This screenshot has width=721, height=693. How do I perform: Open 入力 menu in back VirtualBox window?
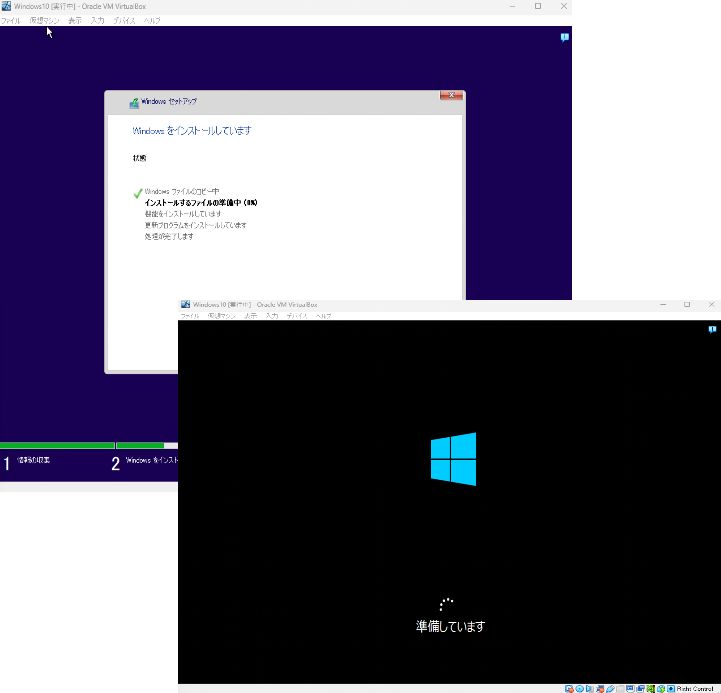[x=97, y=21]
